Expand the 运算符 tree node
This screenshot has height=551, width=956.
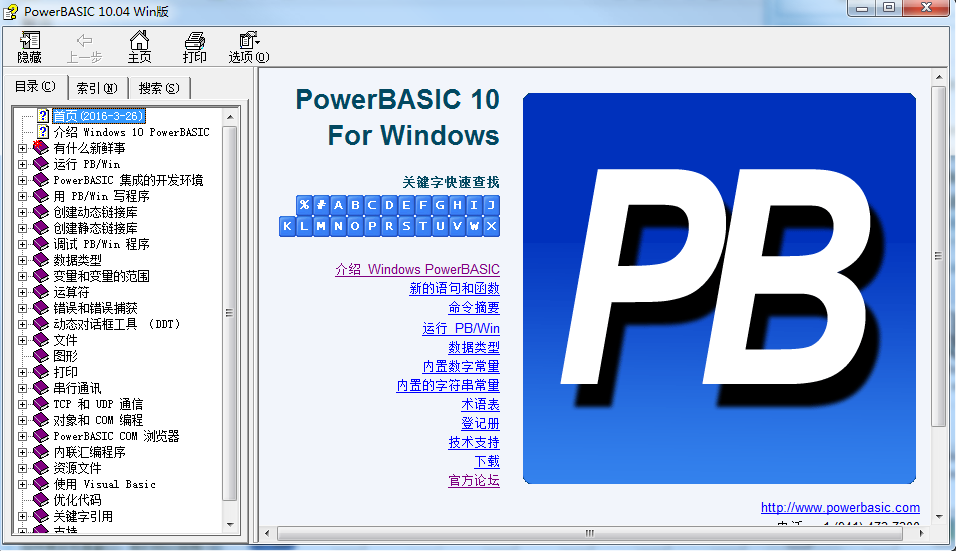pyautogui.click(x=23, y=292)
